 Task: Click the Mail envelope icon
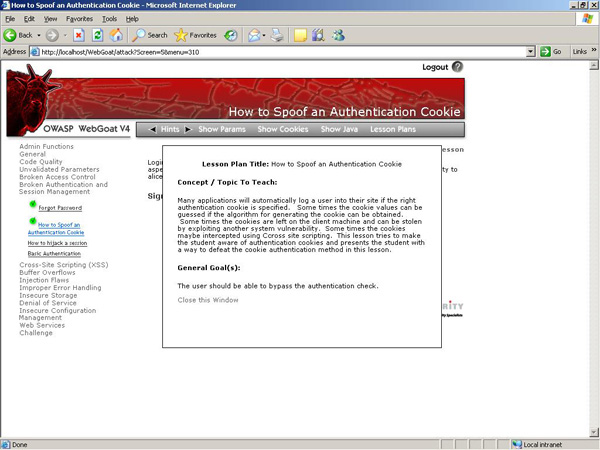coord(254,35)
